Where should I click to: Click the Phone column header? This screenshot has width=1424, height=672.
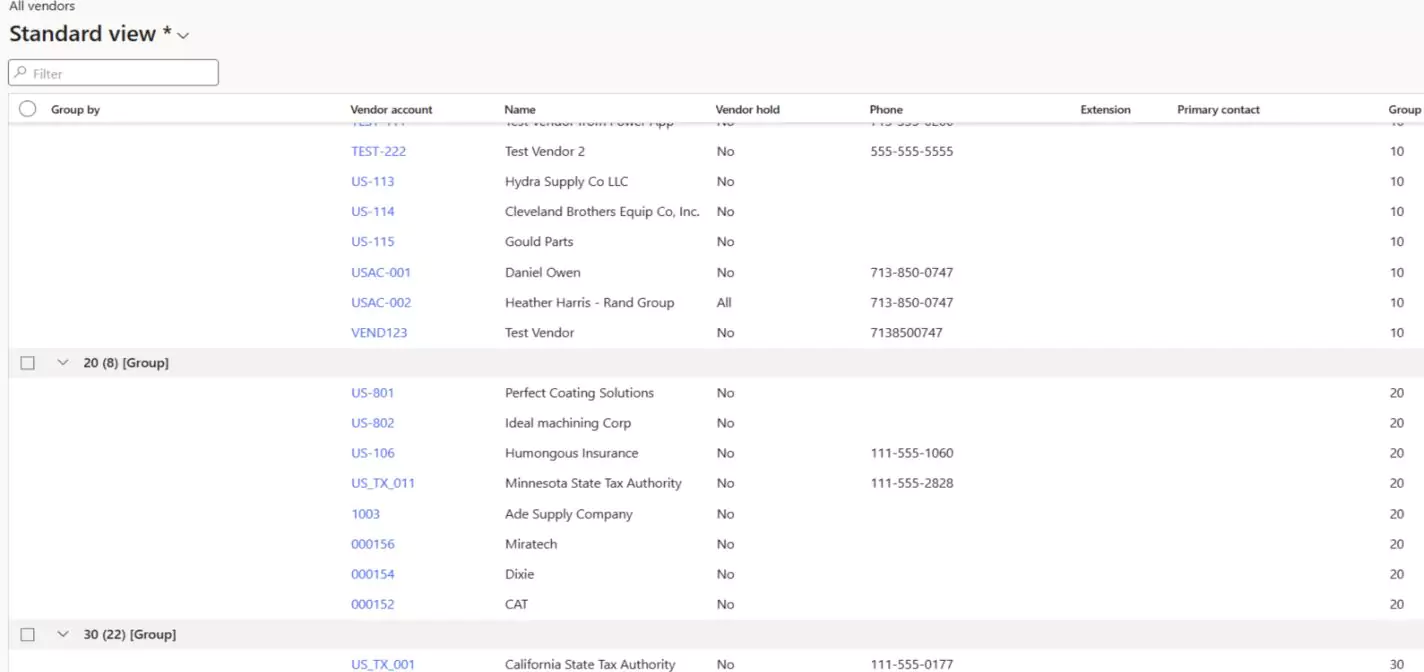pyautogui.click(x=887, y=109)
